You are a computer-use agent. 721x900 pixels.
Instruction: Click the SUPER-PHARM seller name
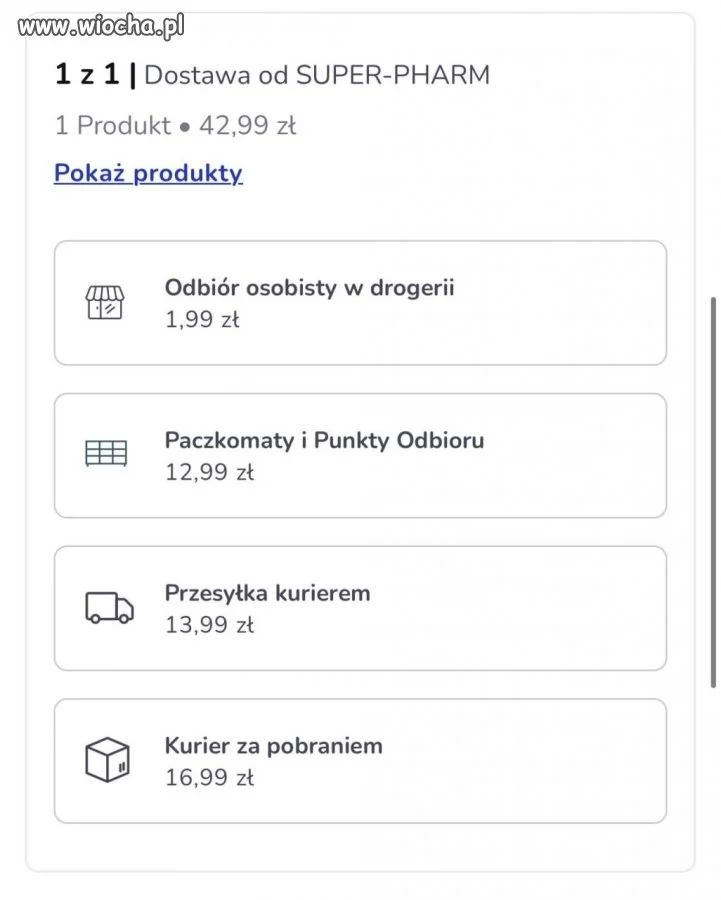(x=393, y=75)
